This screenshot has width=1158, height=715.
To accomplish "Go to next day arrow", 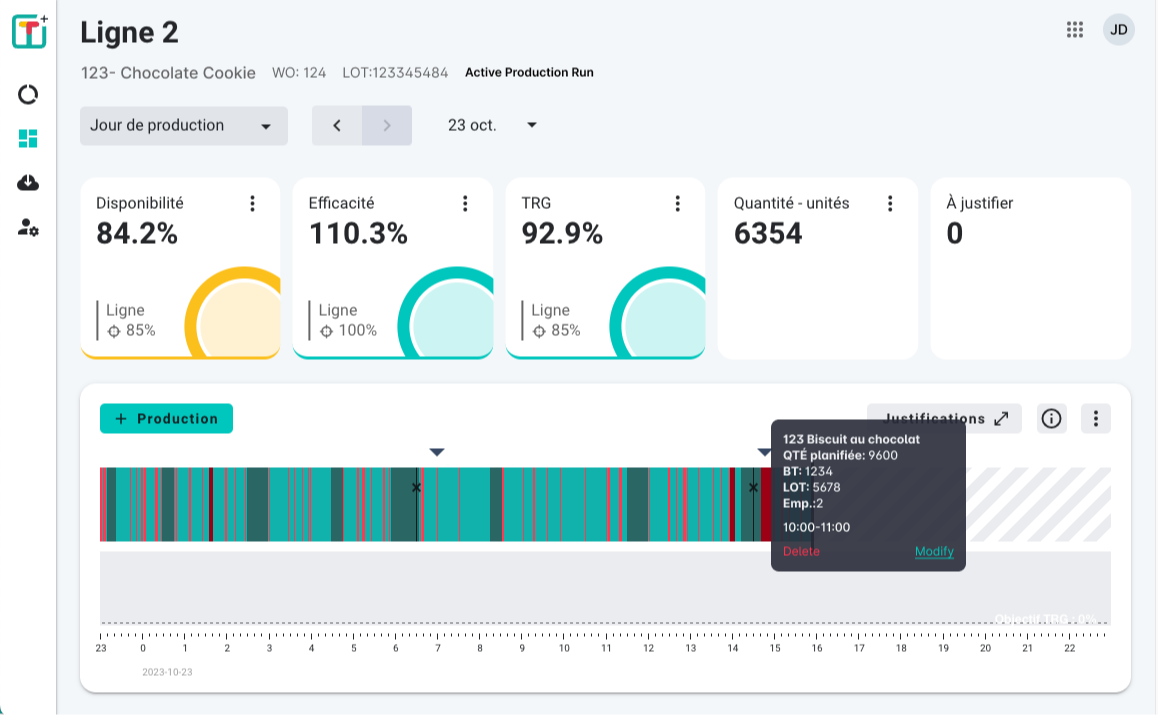I will point(387,126).
